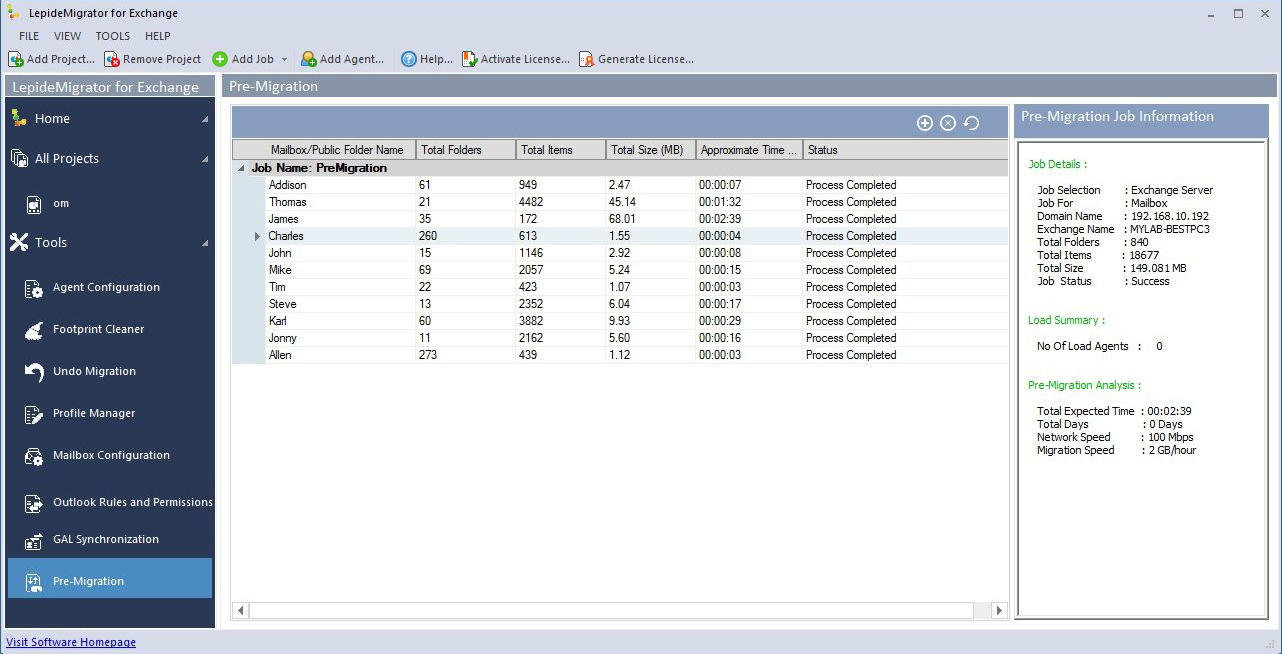The height and width of the screenshot is (654, 1282).
Task: Click Exchange Name MYLAB-BESTPC3 value
Action: [x=1170, y=229]
